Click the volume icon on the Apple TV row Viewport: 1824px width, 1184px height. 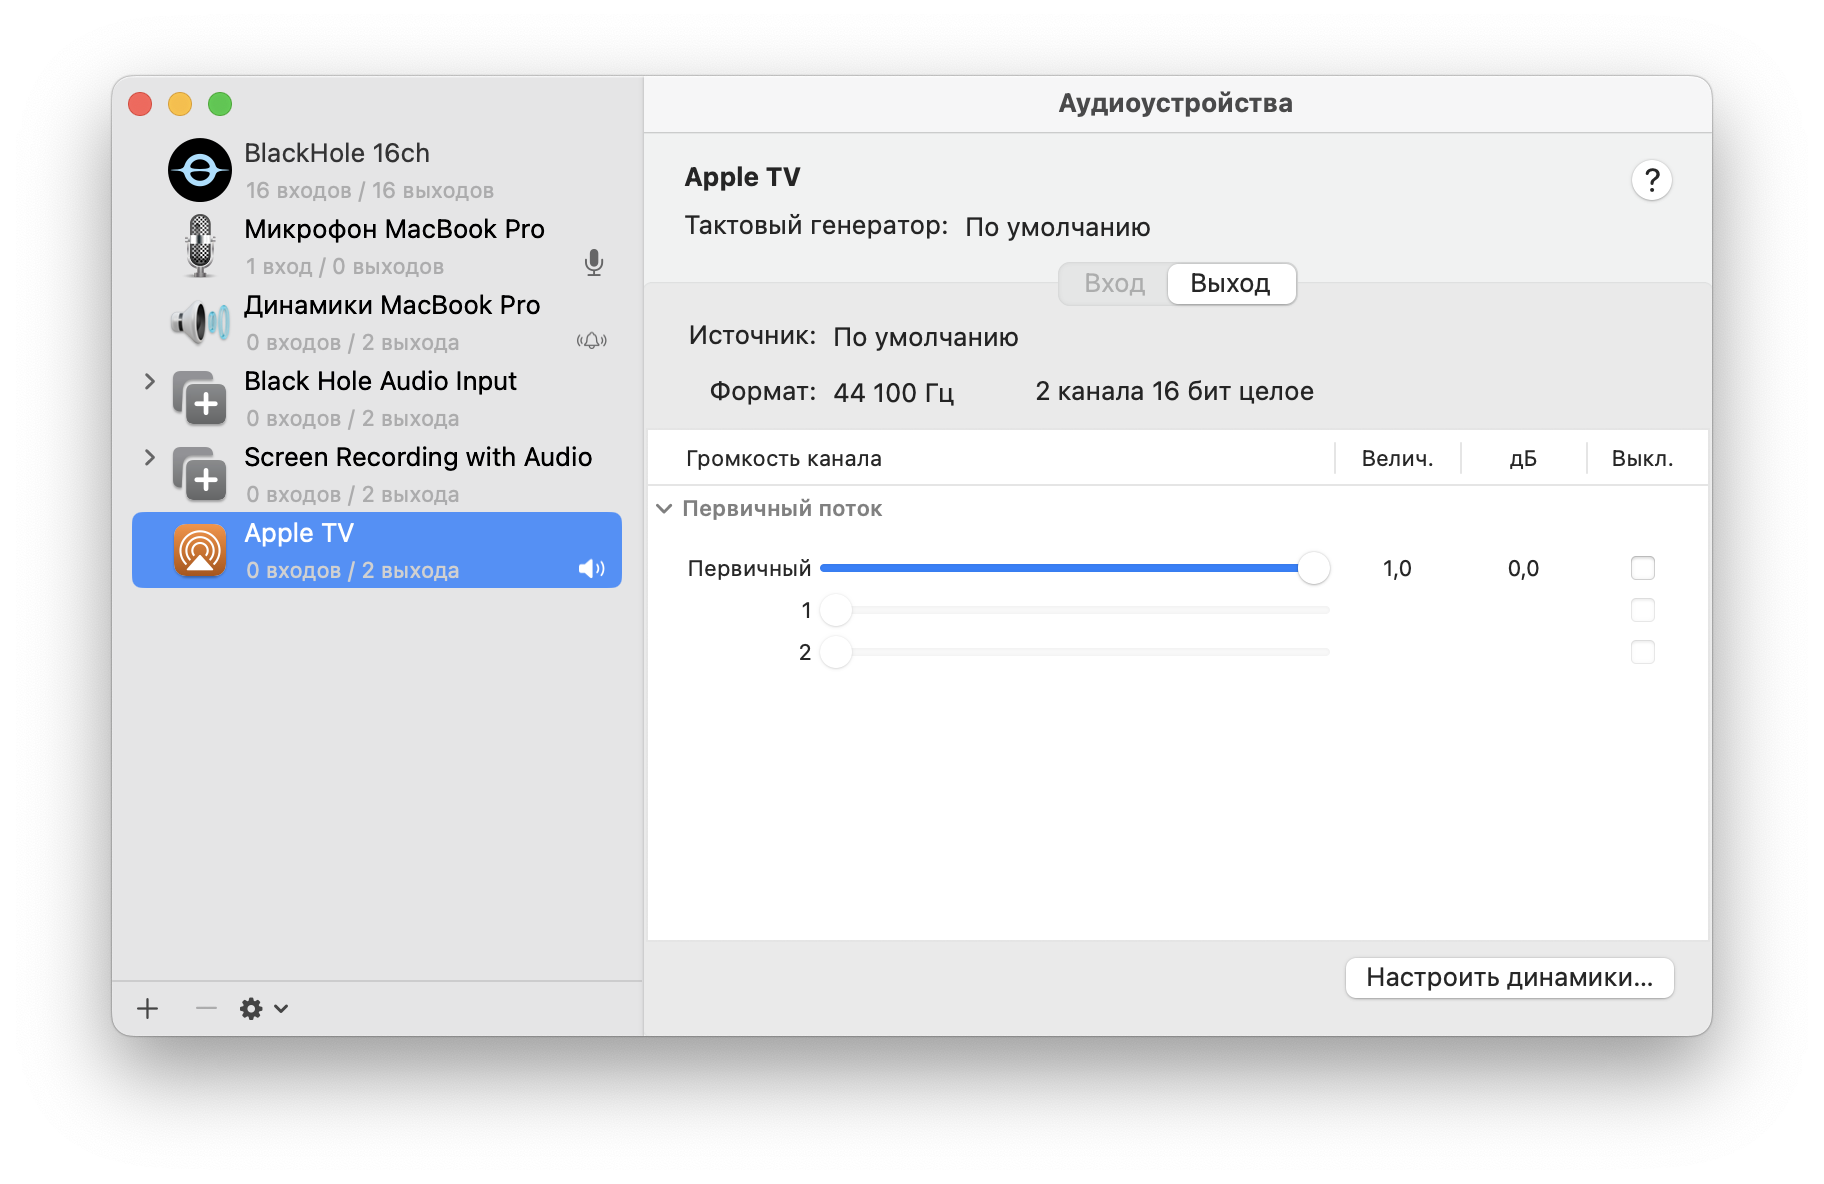(x=591, y=569)
